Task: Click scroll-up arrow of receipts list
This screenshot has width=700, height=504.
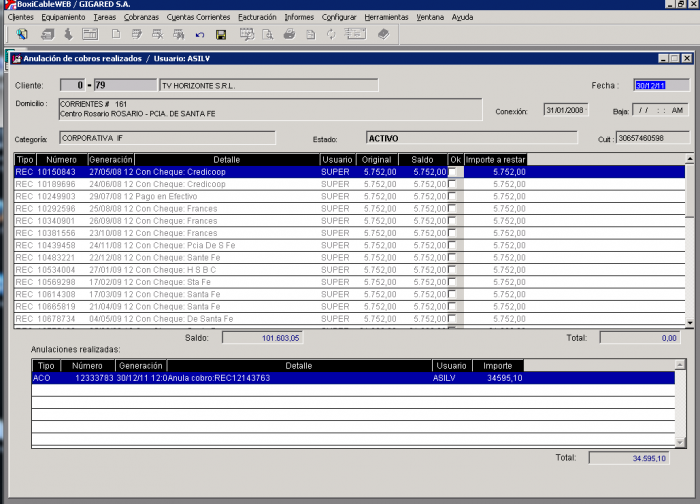Action: (x=688, y=159)
